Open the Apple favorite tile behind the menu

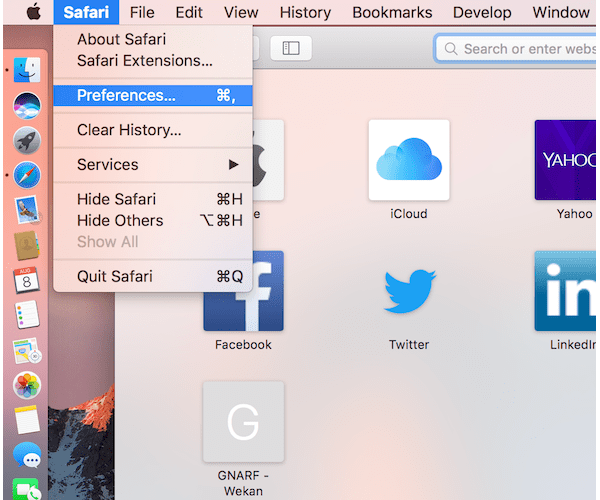click(x=268, y=160)
